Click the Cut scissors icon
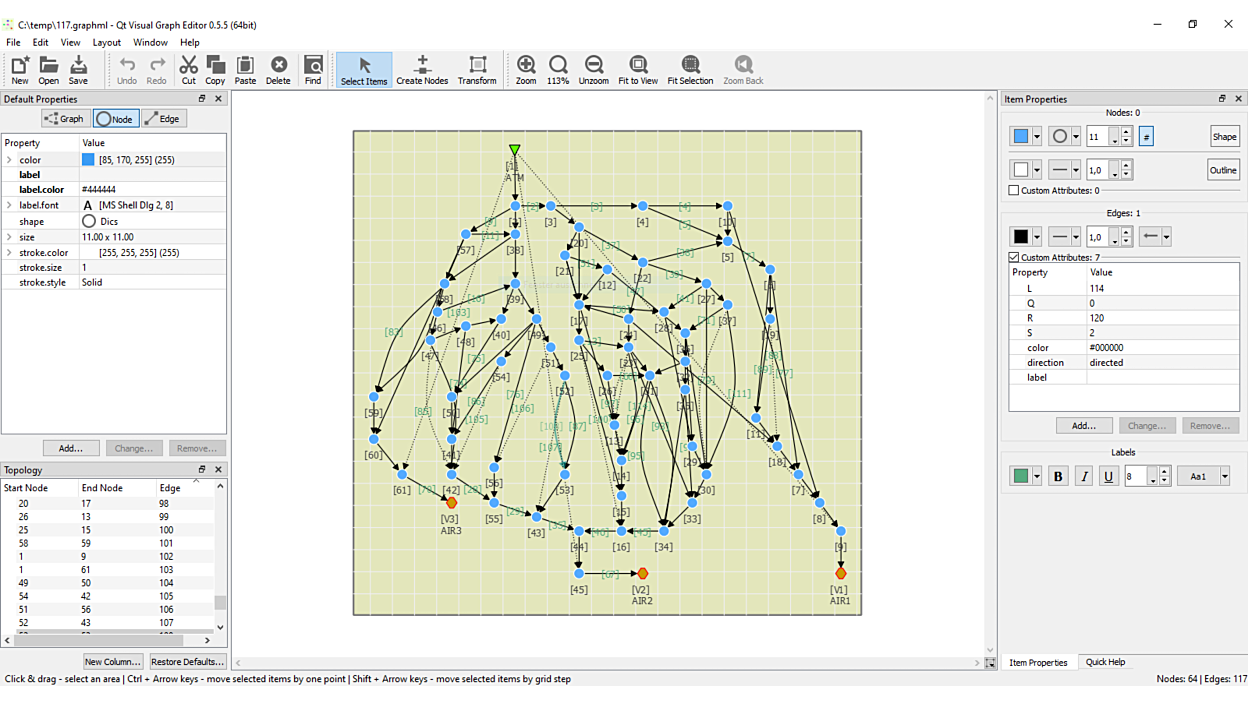Viewport: 1248px width, 702px height. [188, 70]
